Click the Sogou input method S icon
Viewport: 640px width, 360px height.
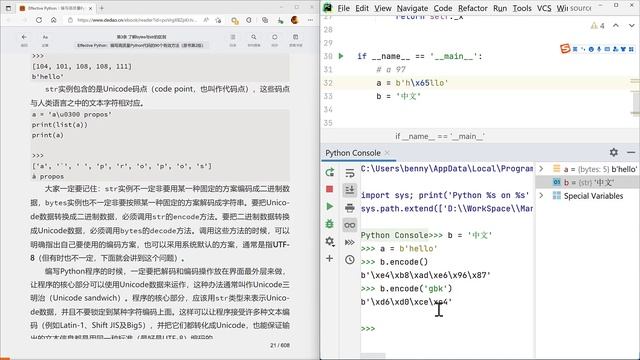[x=565, y=49]
